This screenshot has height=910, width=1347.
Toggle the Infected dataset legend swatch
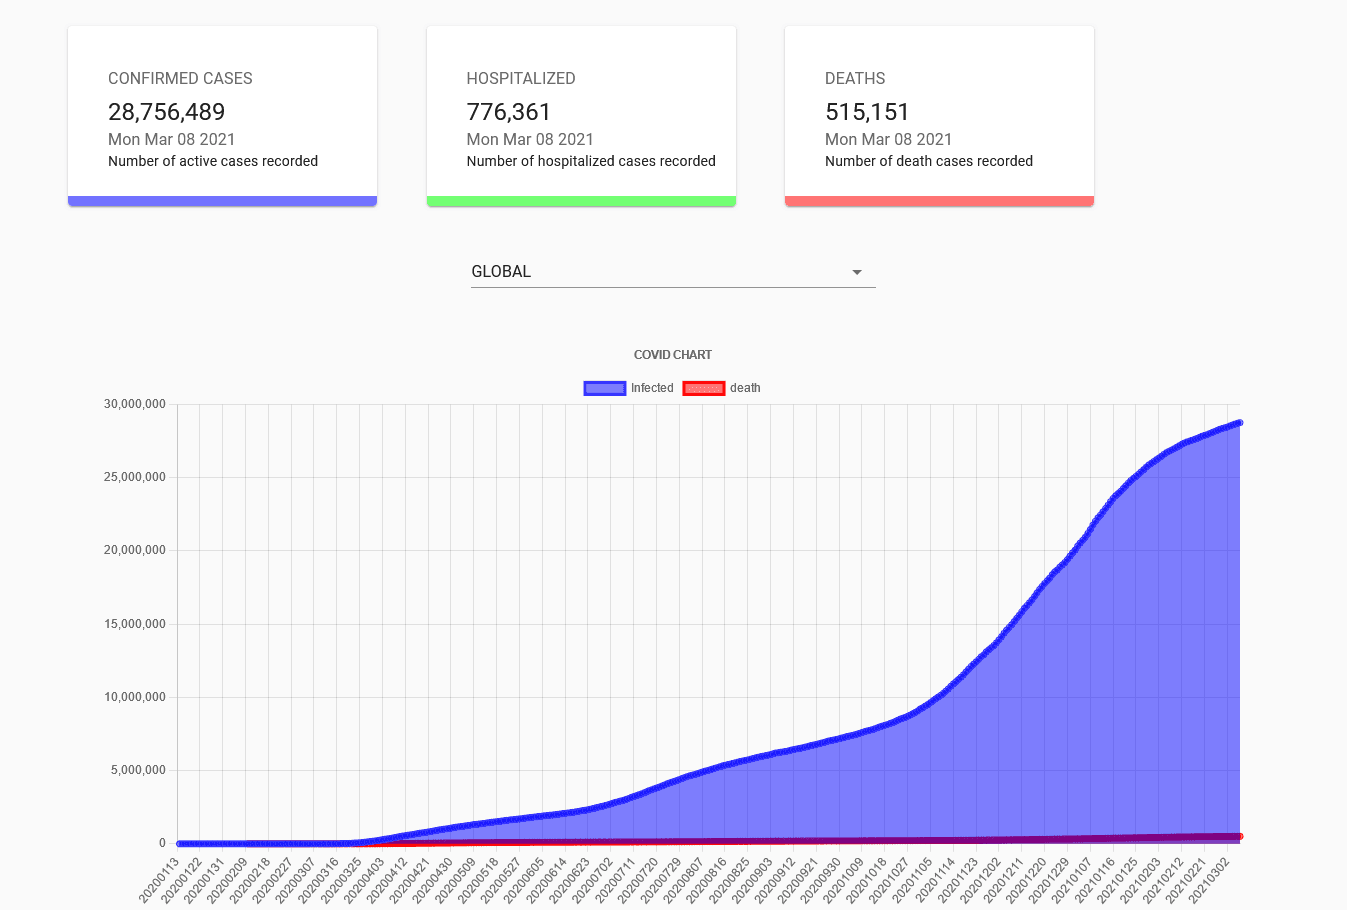(x=605, y=388)
